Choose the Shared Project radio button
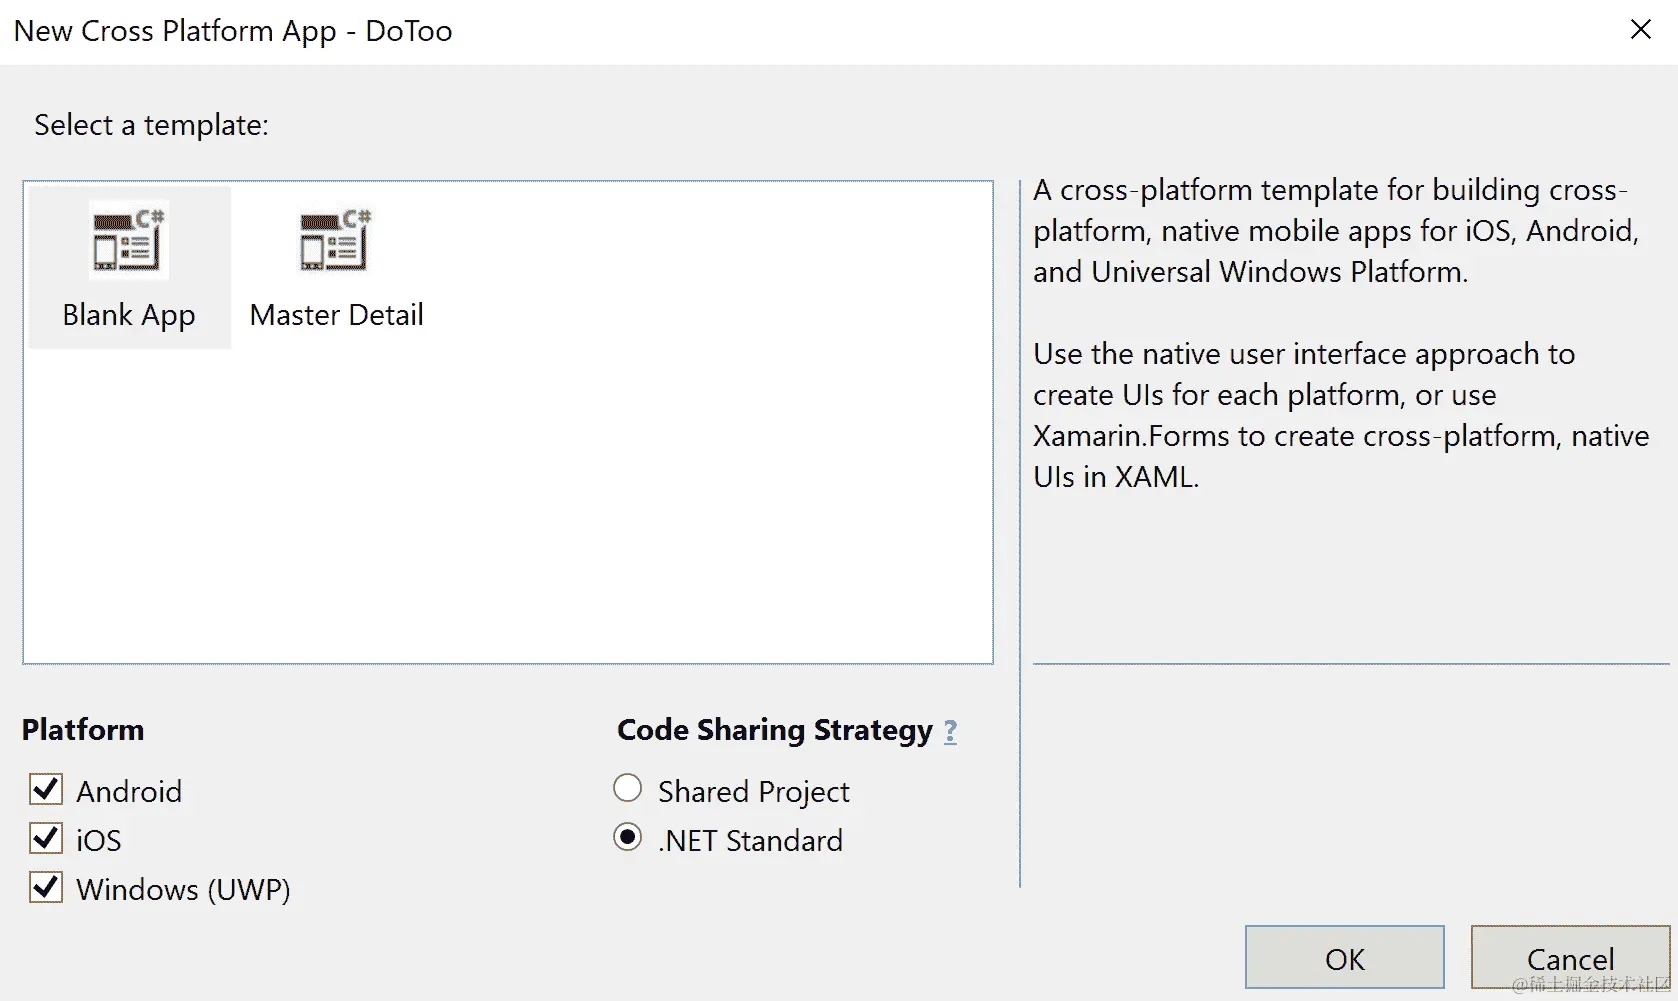1678x1001 pixels. tap(627, 788)
